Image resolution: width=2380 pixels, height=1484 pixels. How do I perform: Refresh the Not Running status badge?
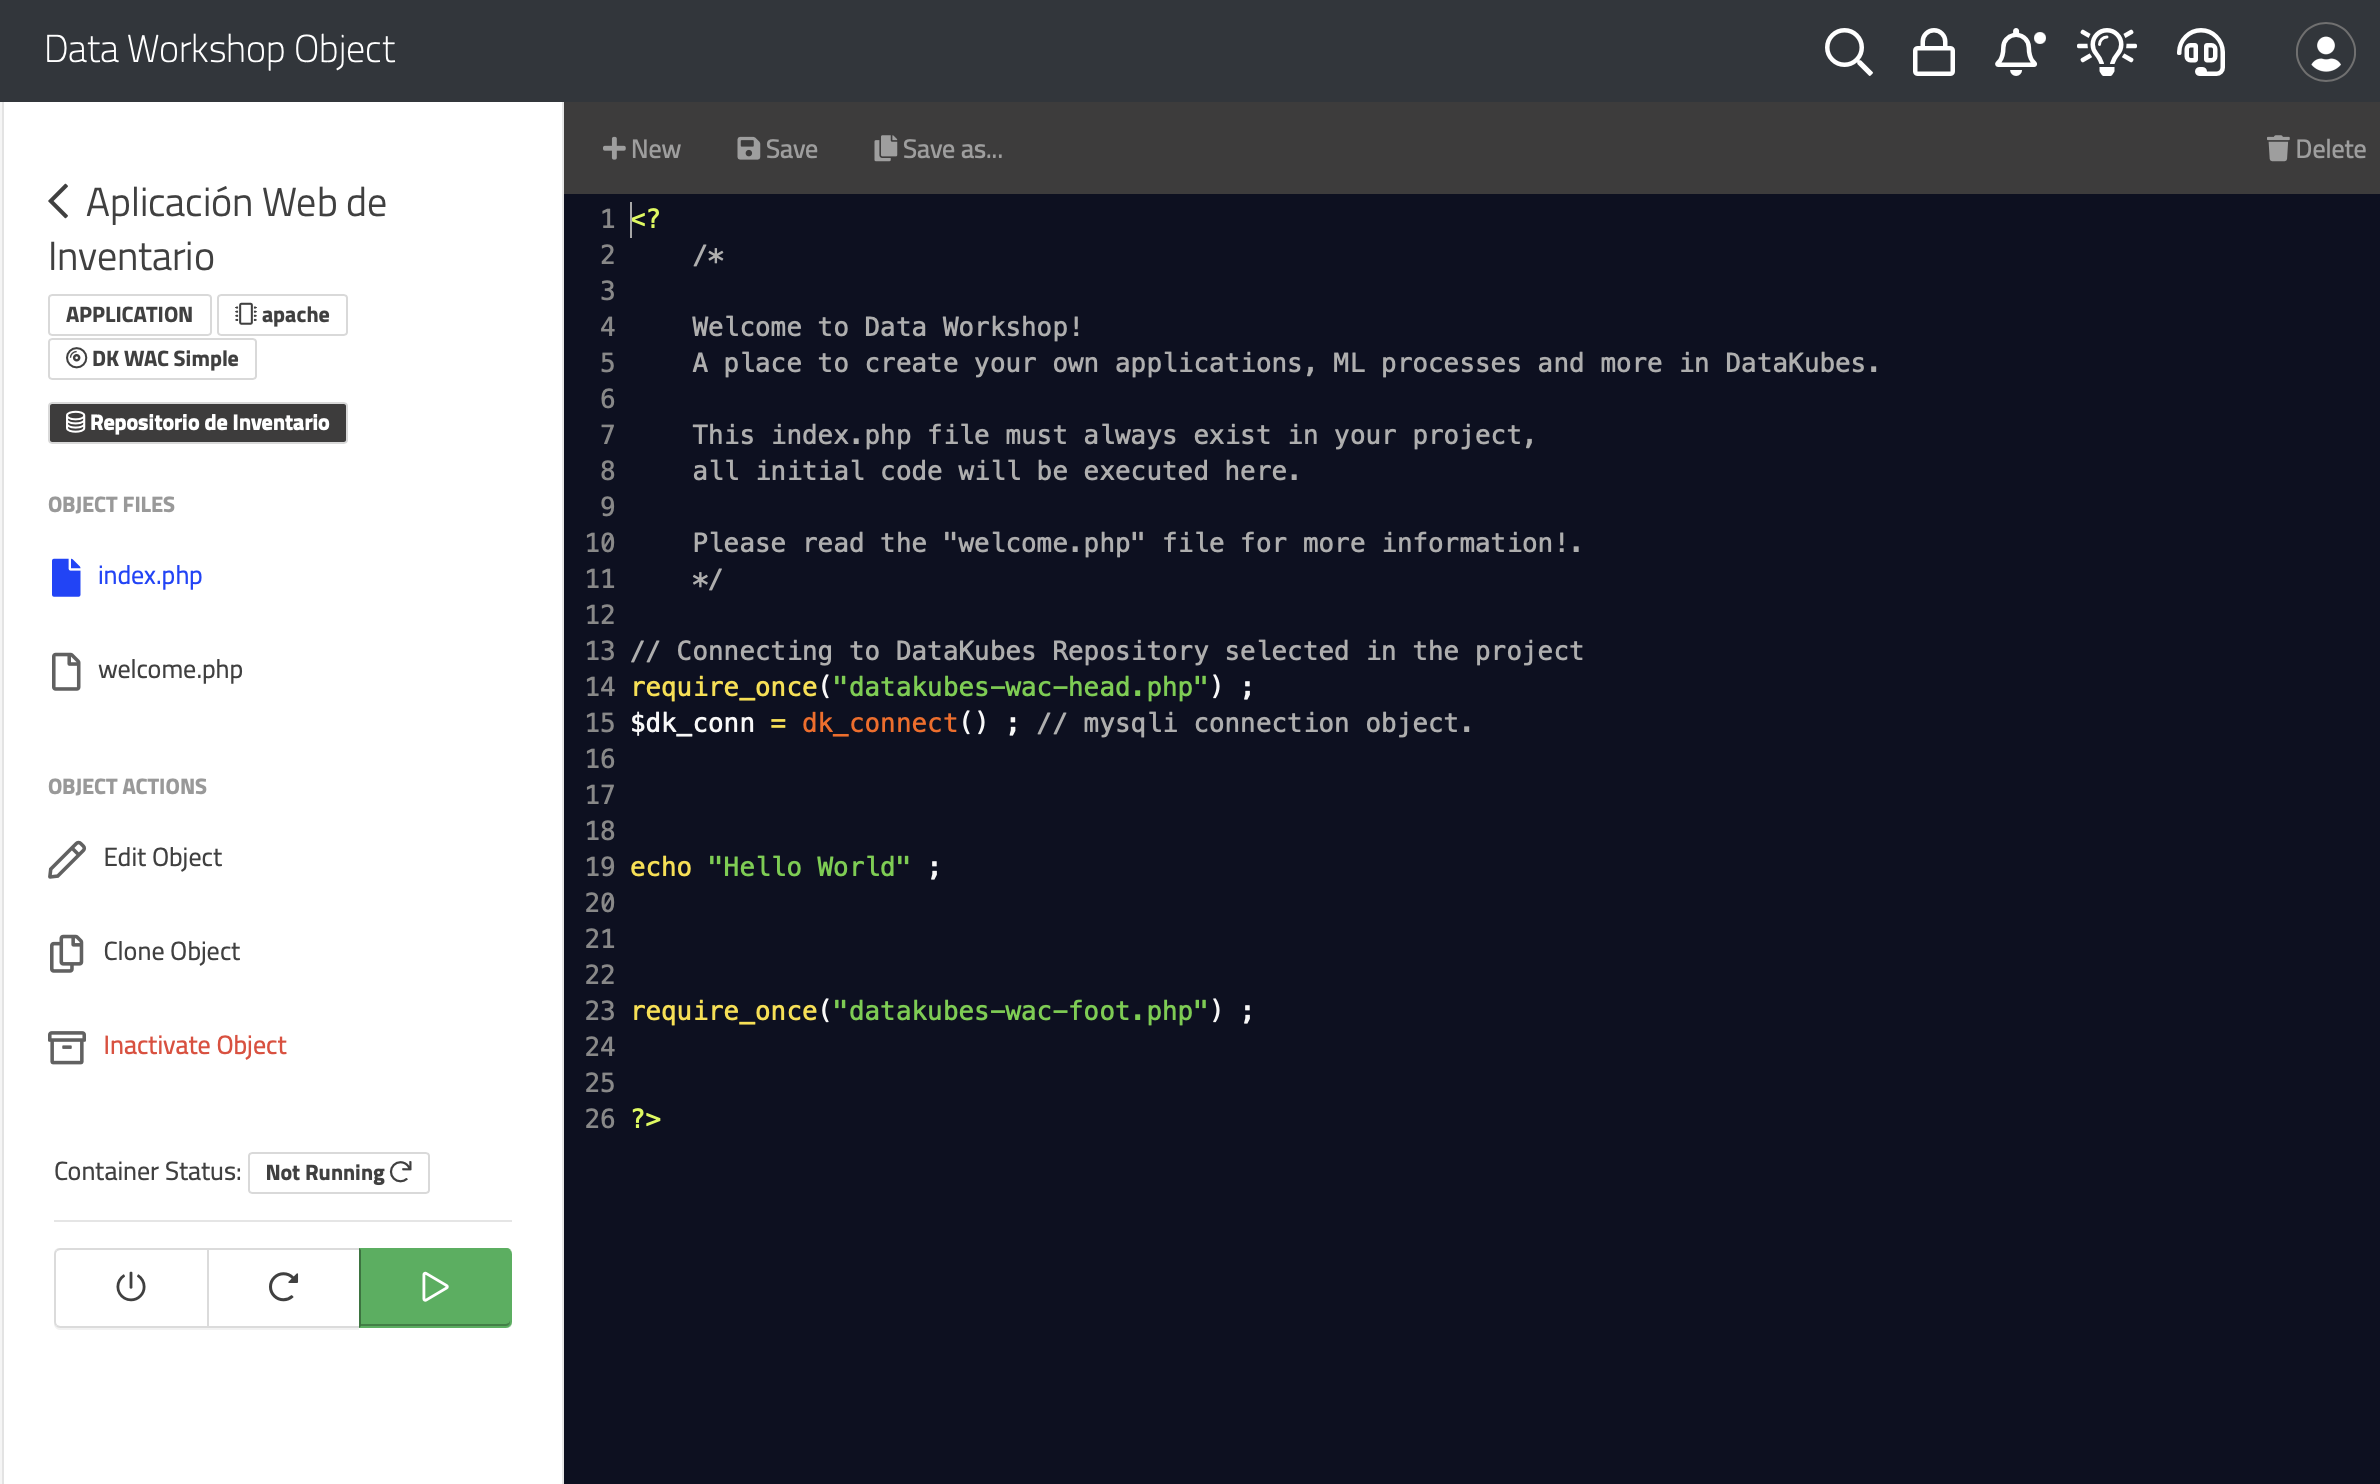coord(338,1172)
